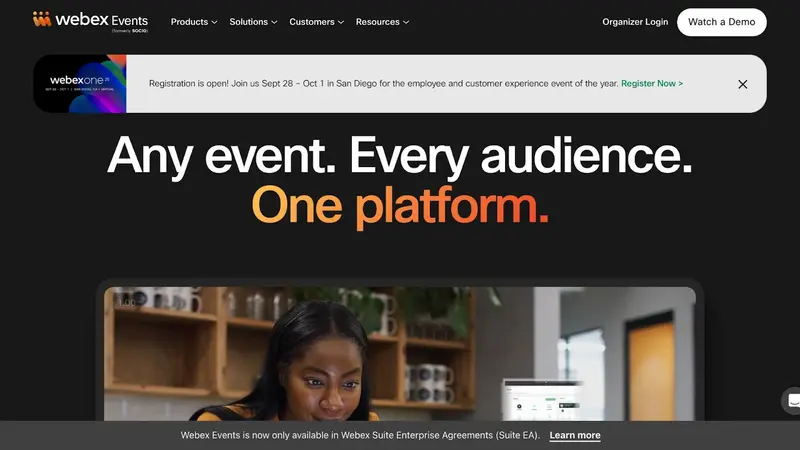The image size is (800, 450).
Task: Click the Webex Events logo
Action: [x=90, y=21]
